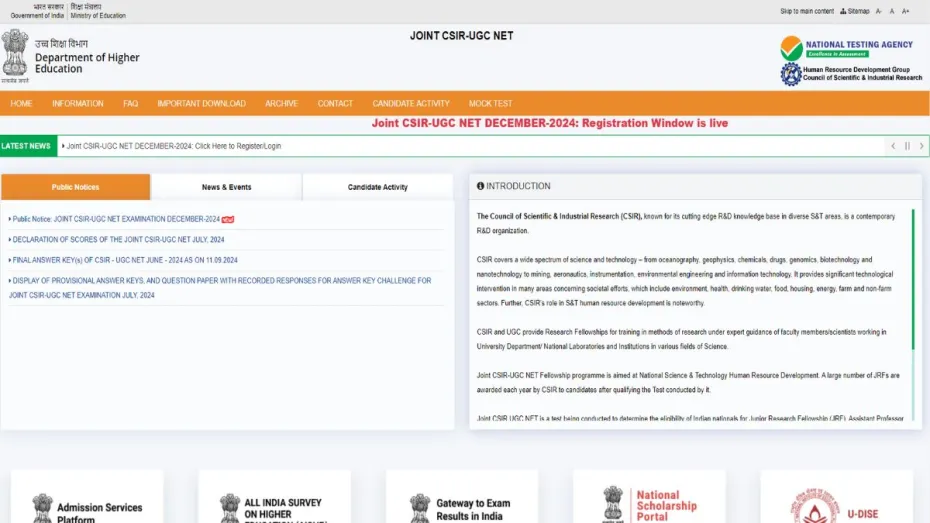Decrease font size with A- button
The image size is (930, 523).
(x=879, y=11)
